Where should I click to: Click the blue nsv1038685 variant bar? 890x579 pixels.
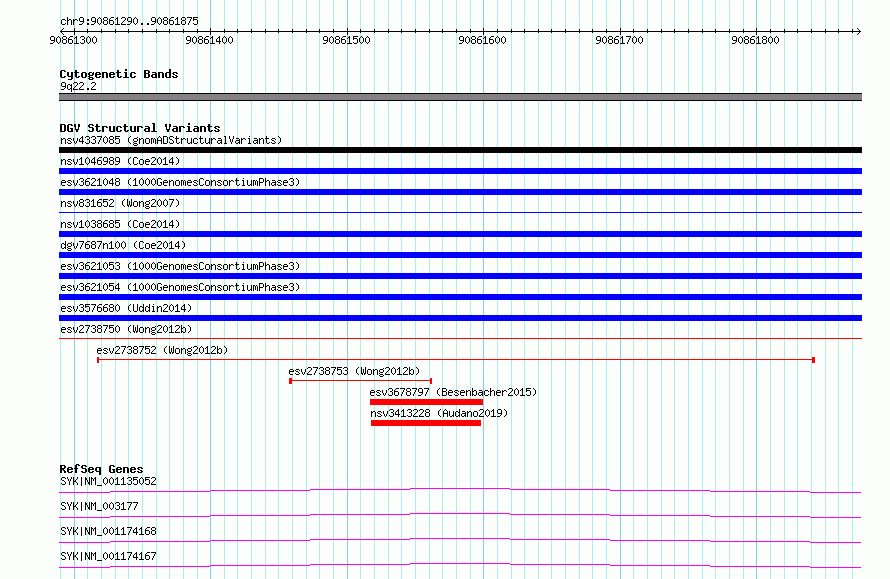pos(460,234)
